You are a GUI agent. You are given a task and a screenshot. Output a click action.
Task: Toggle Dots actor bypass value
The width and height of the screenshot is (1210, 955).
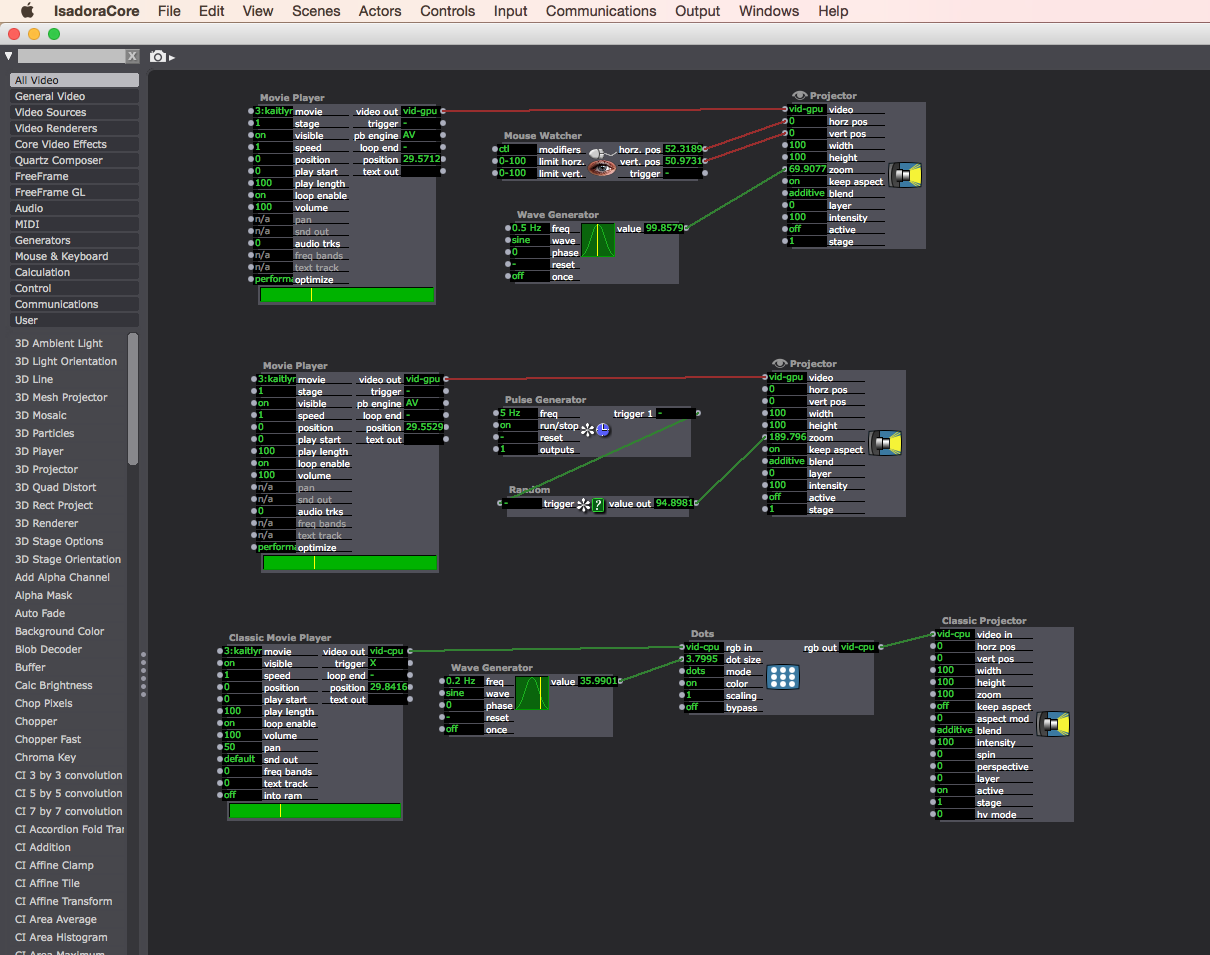tap(703, 708)
